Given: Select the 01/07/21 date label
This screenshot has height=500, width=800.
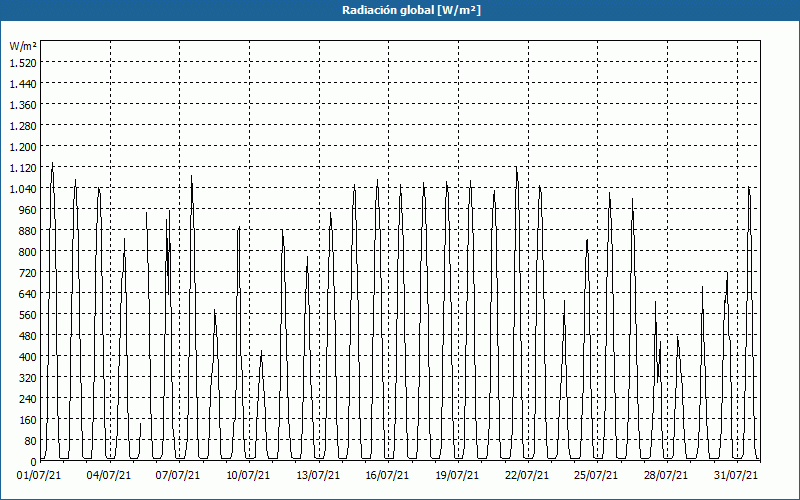Looking at the screenshot, I should [39, 475].
